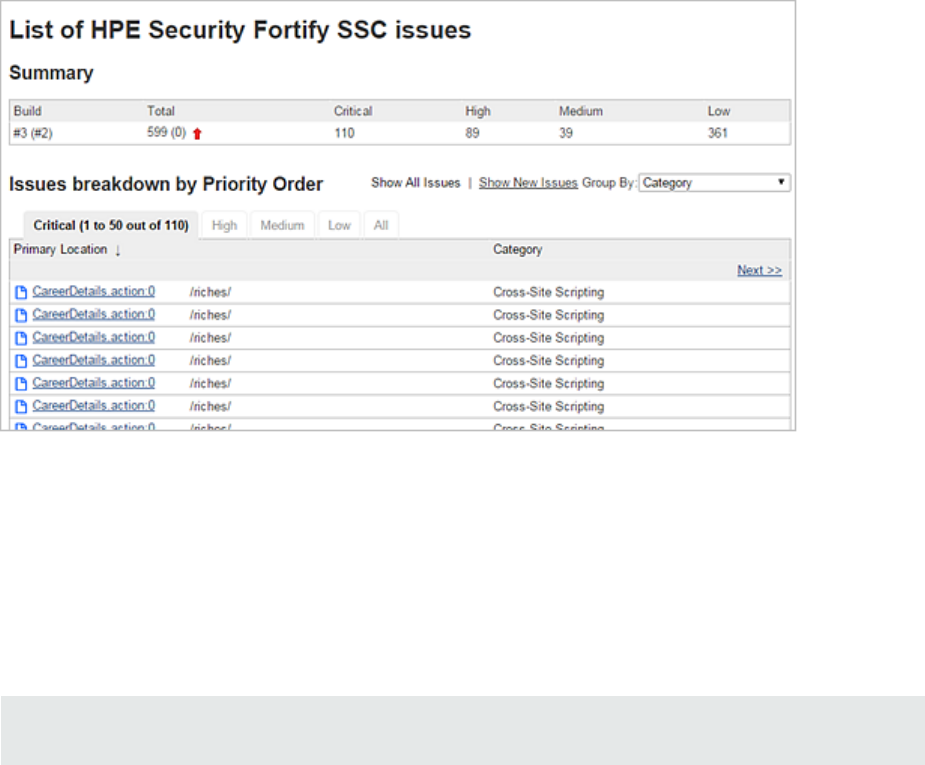Go to the next page with Next >>

click(x=759, y=270)
